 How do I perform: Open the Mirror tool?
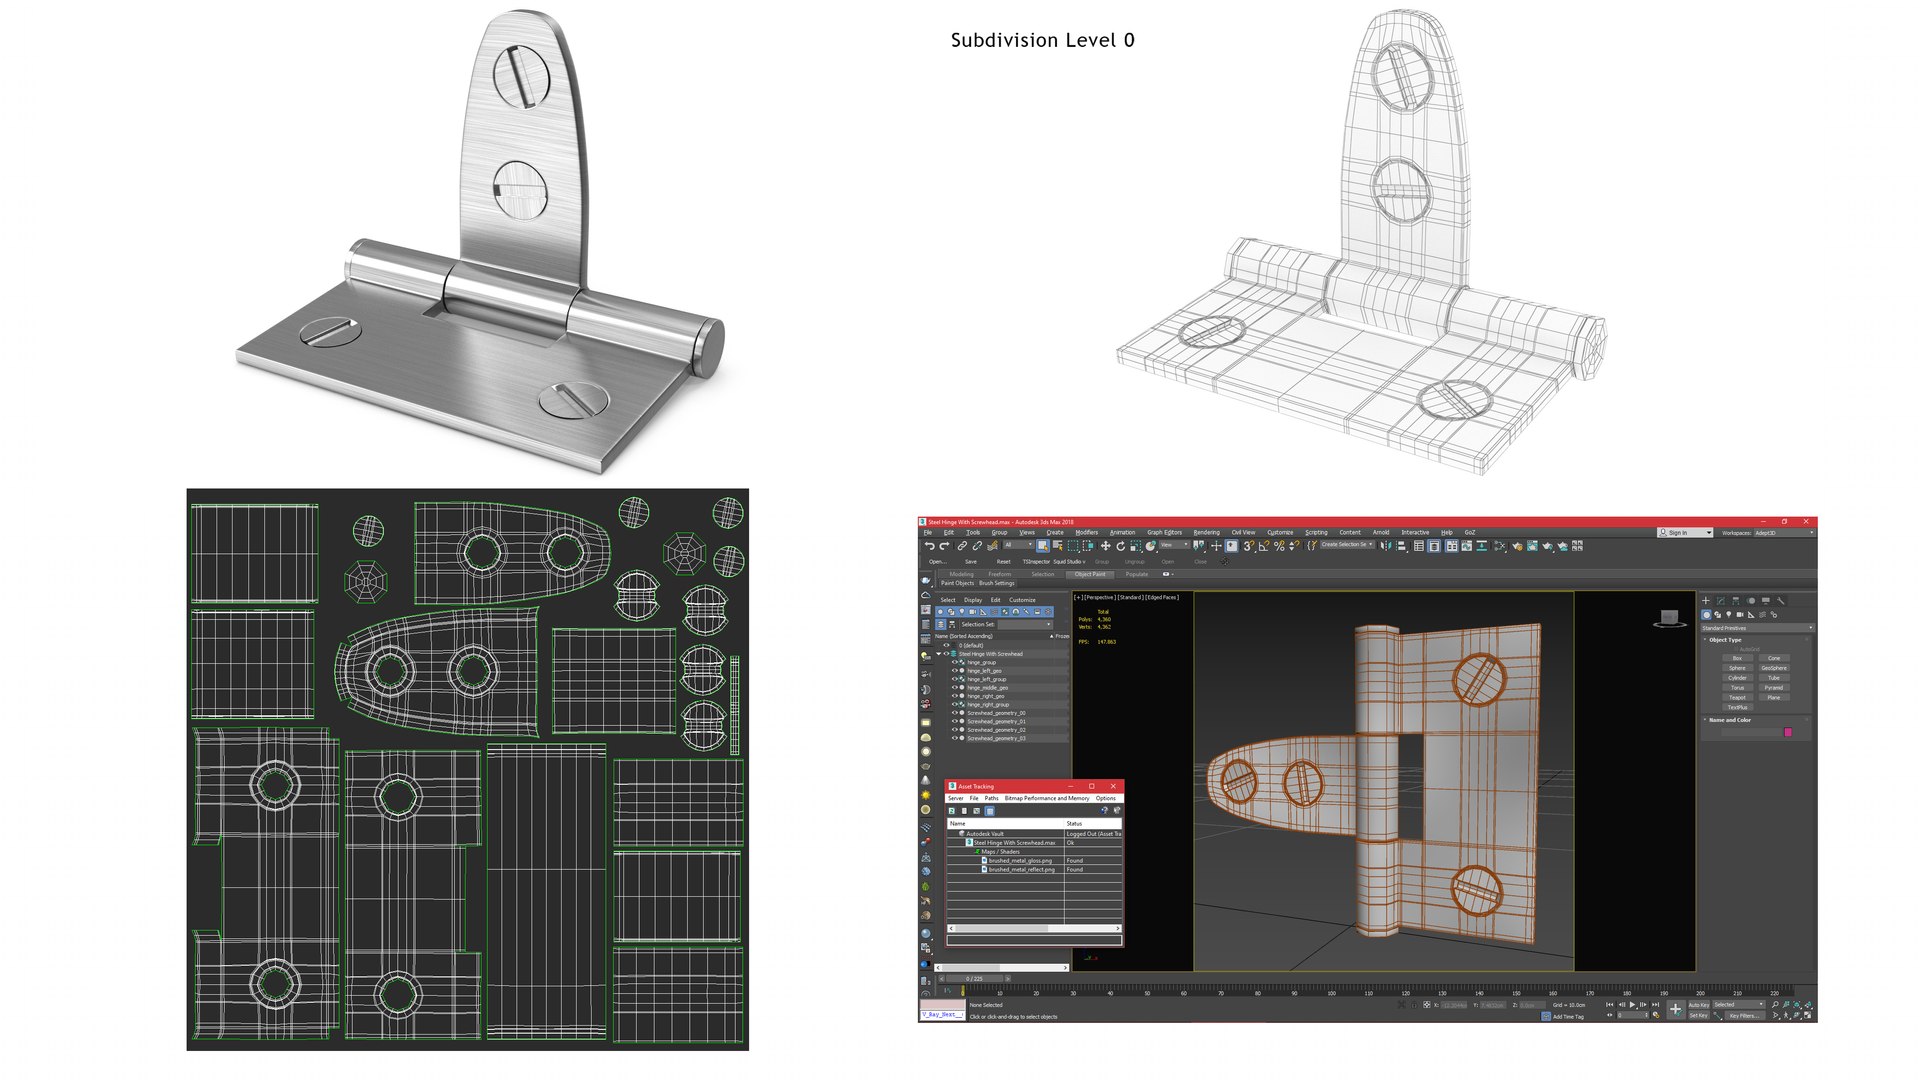point(1386,546)
